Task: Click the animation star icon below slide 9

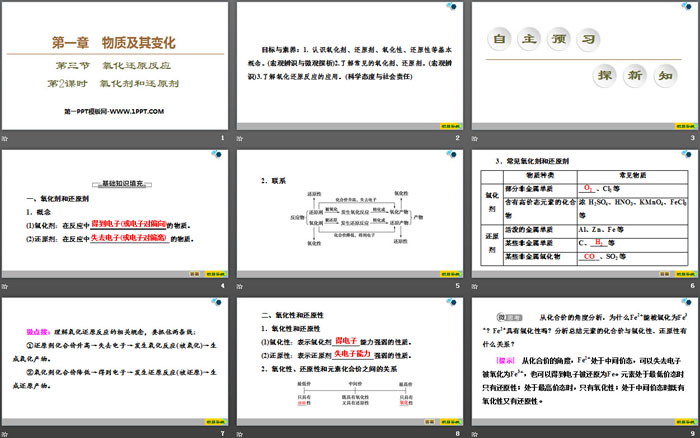Action: click(x=475, y=434)
